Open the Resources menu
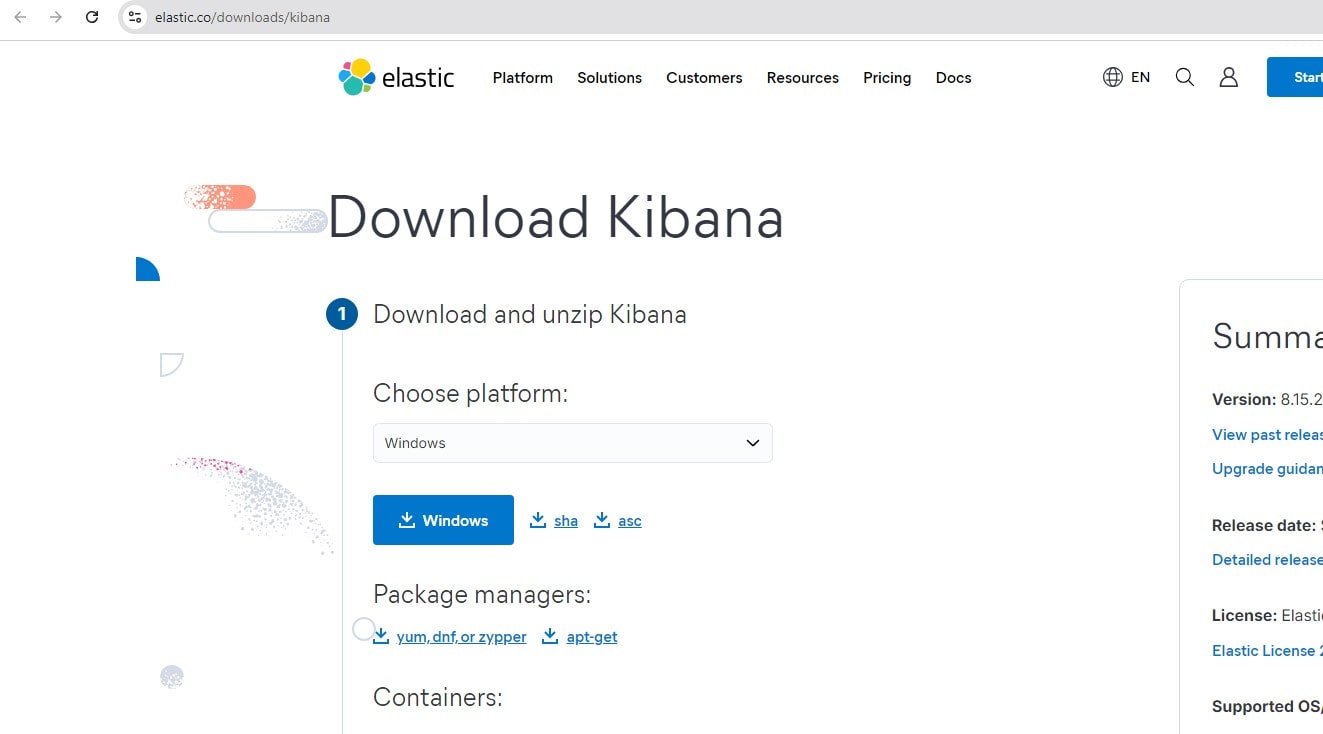1323x734 pixels. tap(803, 77)
